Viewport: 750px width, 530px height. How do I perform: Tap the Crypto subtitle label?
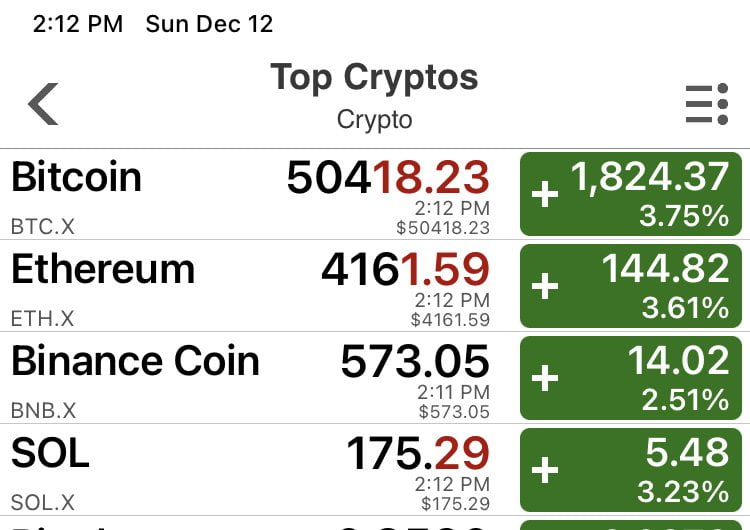coord(374,120)
